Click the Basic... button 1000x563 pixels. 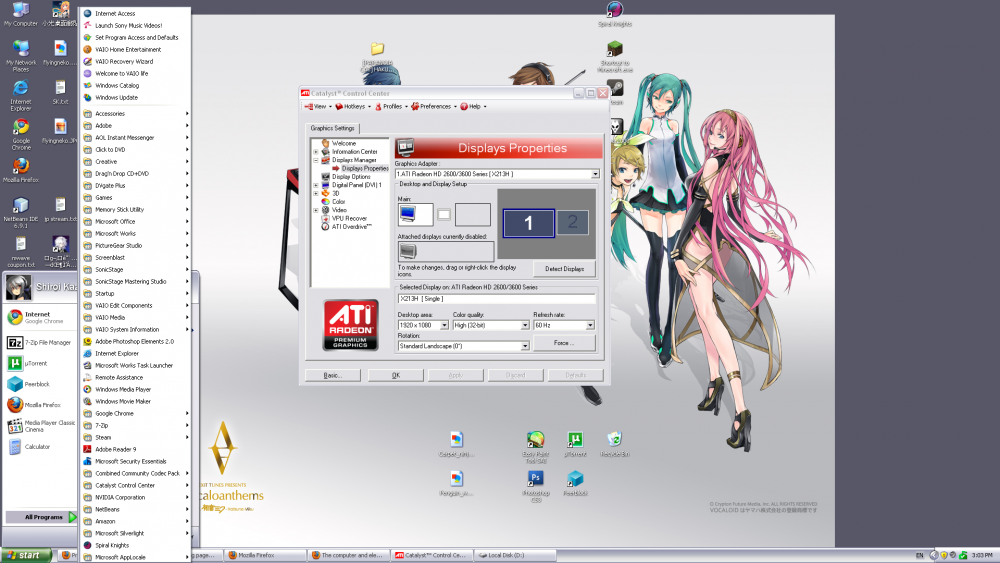(332, 376)
